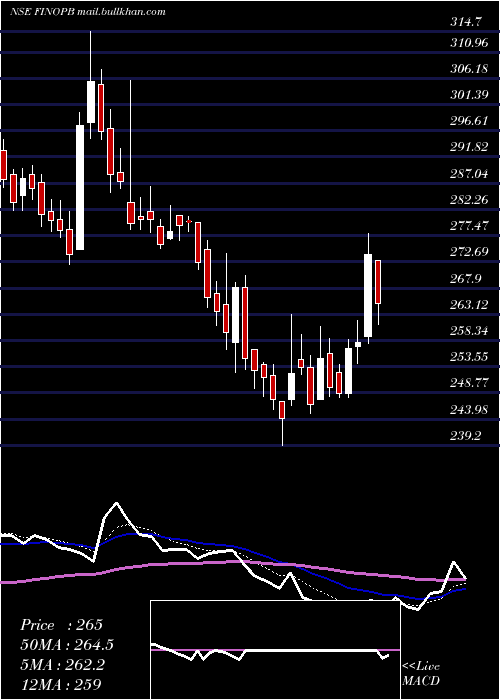The width and height of the screenshot is (500, 700).
Task: Select the 253.55 price axis label
Action: pyautogui.click(x=470, y=357)
